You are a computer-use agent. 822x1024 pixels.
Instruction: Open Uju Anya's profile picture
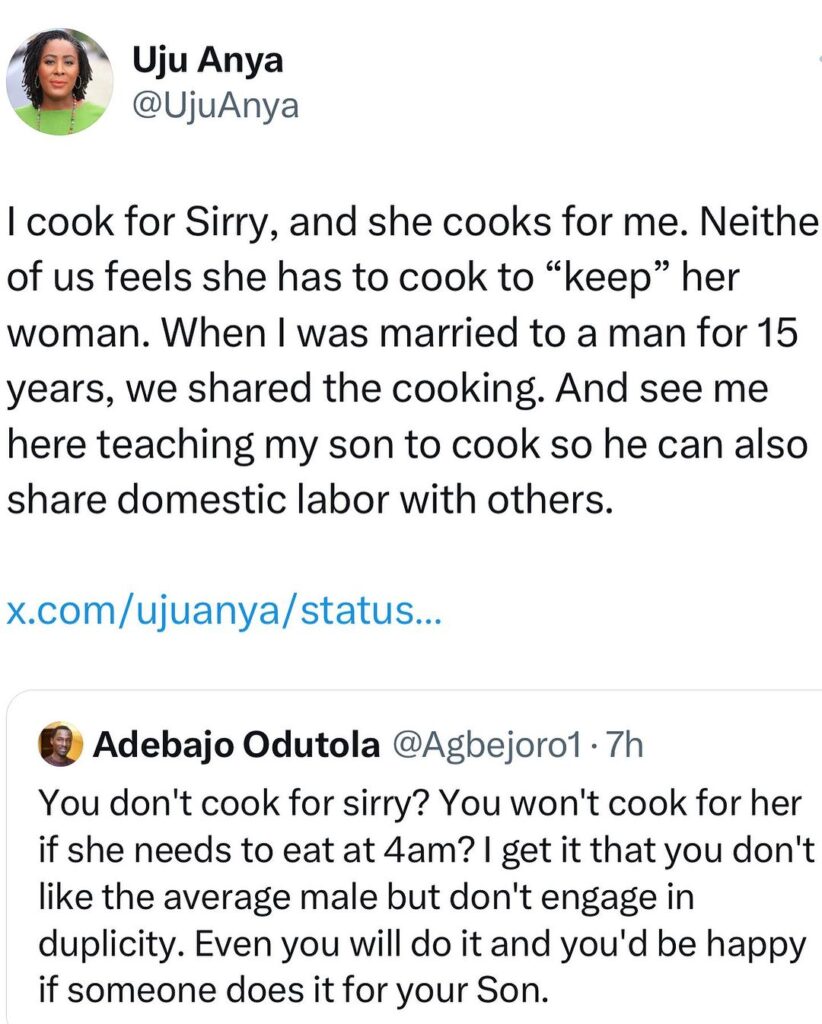point(60,81)
